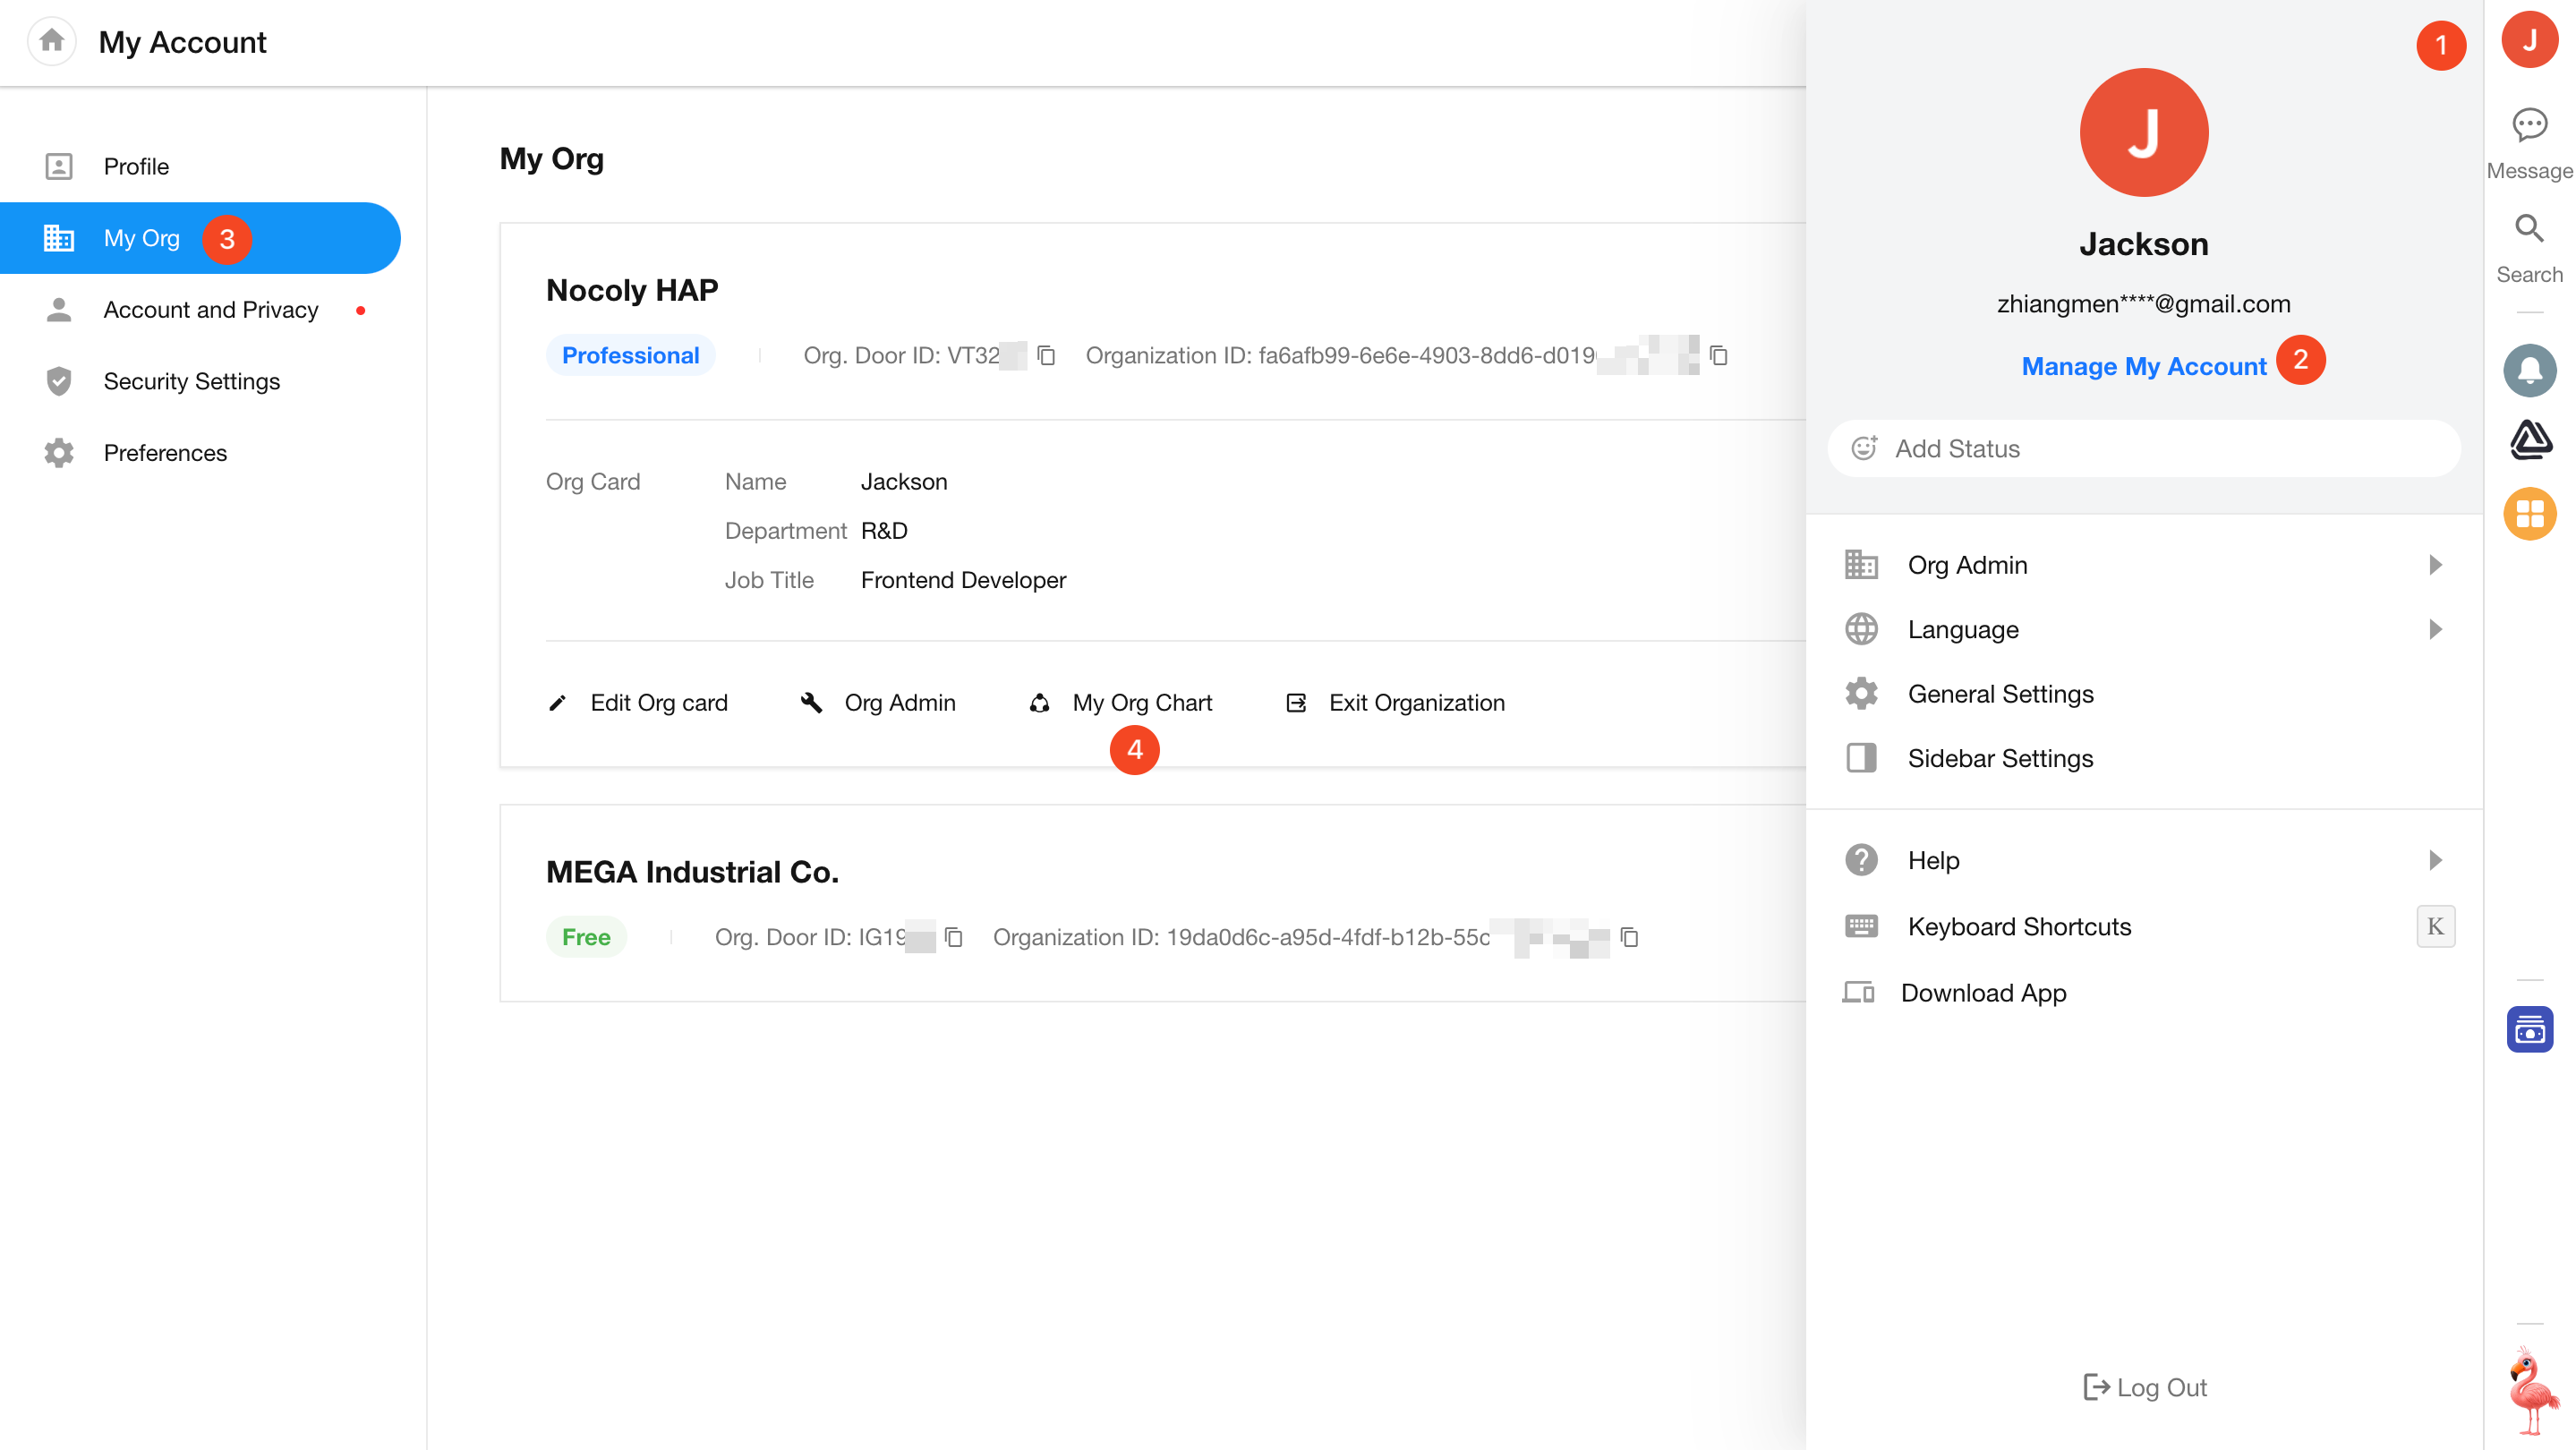Open My Org Chart
The image size is (2576, 1450).
pos(1141,703)
